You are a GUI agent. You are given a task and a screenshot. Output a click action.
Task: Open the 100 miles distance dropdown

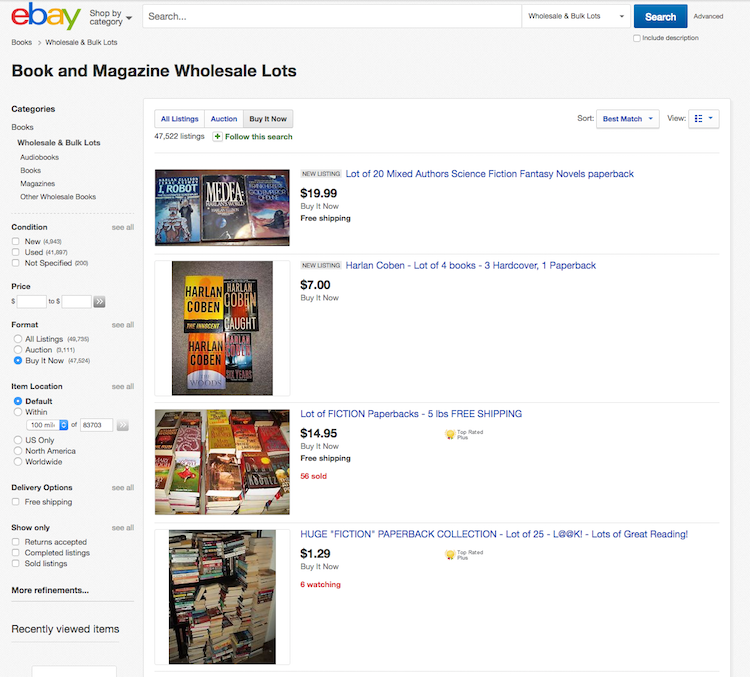tap(47, 425)
